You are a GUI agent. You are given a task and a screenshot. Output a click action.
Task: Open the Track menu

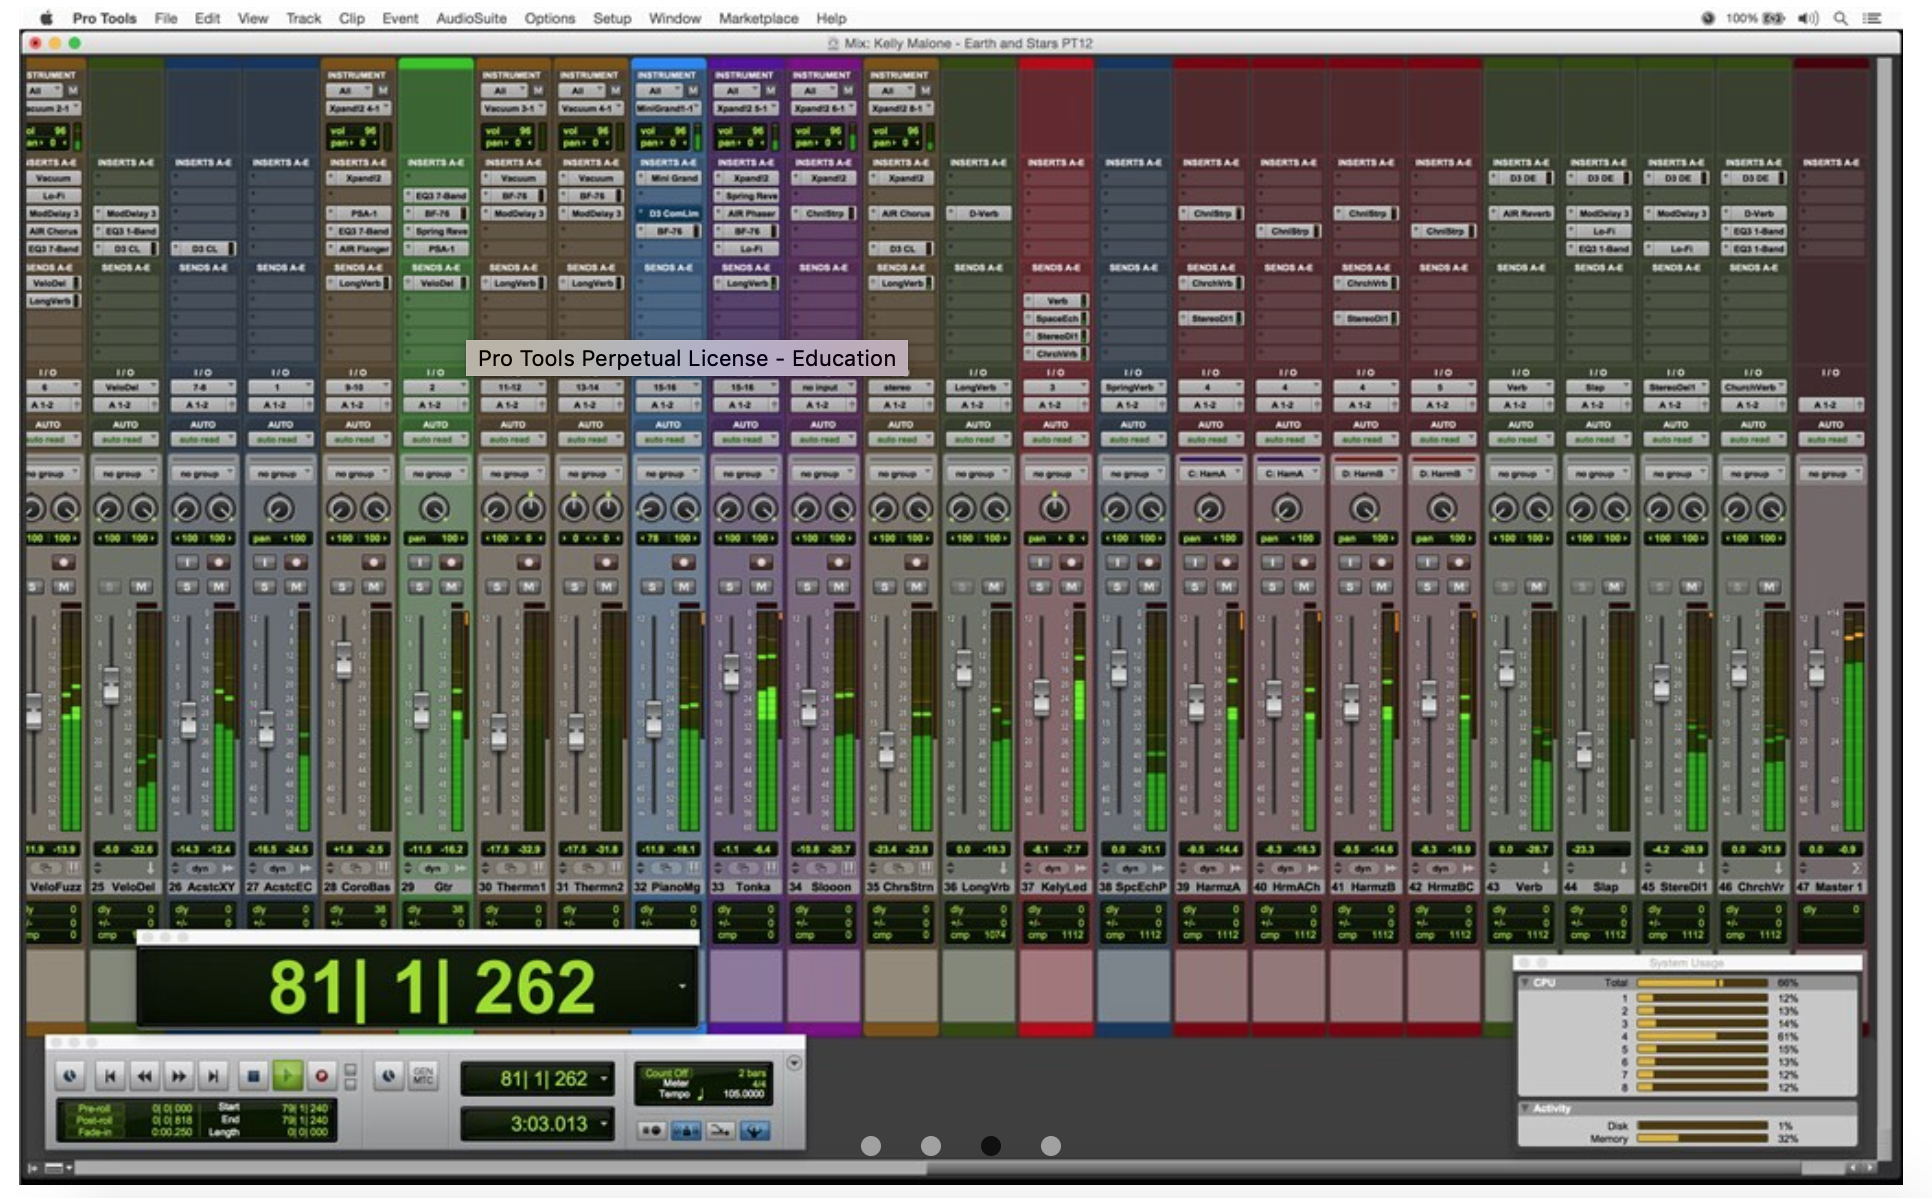tap(303, 18)
